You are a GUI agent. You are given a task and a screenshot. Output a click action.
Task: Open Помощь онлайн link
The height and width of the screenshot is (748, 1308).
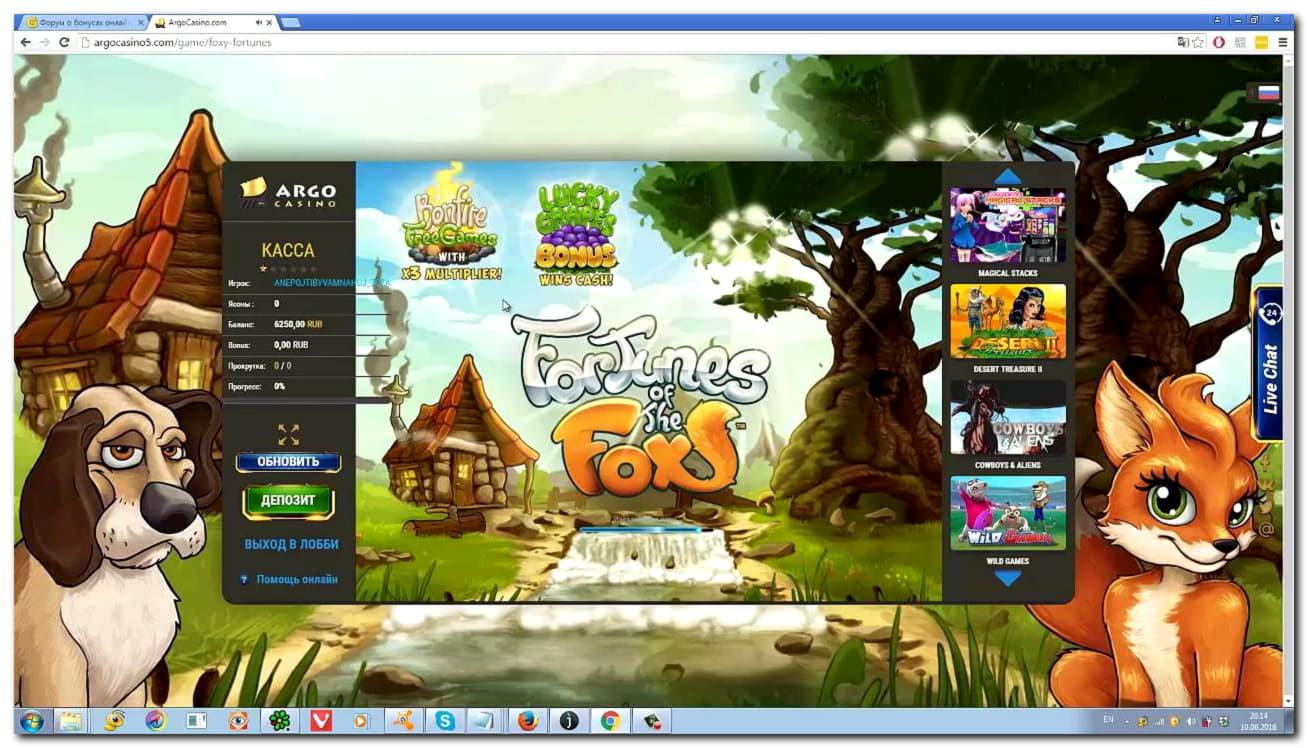pos(297,579)
